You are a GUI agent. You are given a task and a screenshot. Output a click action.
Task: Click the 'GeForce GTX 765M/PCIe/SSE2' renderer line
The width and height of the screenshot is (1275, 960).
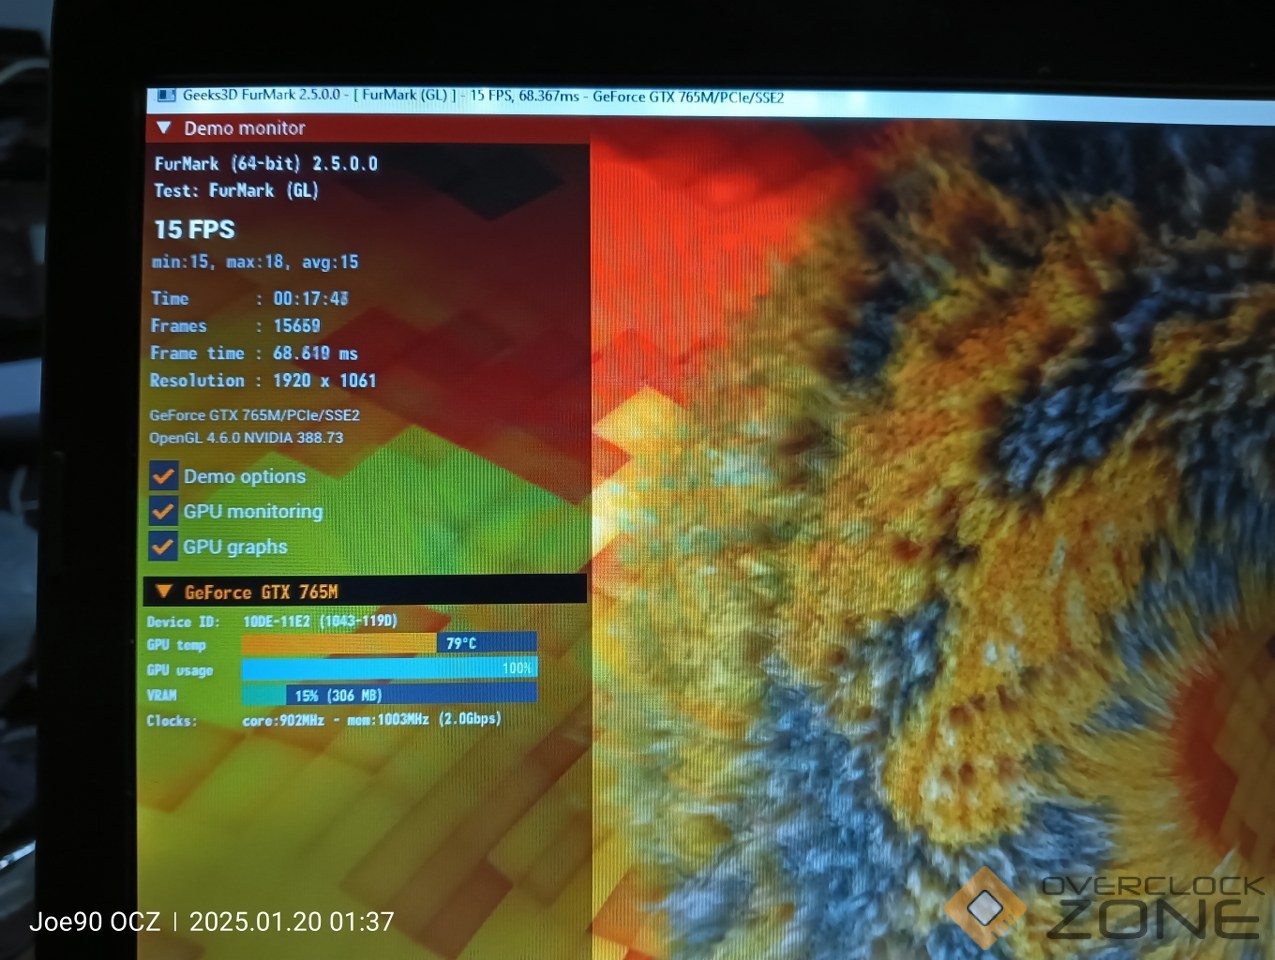click(x=255, y=415)
